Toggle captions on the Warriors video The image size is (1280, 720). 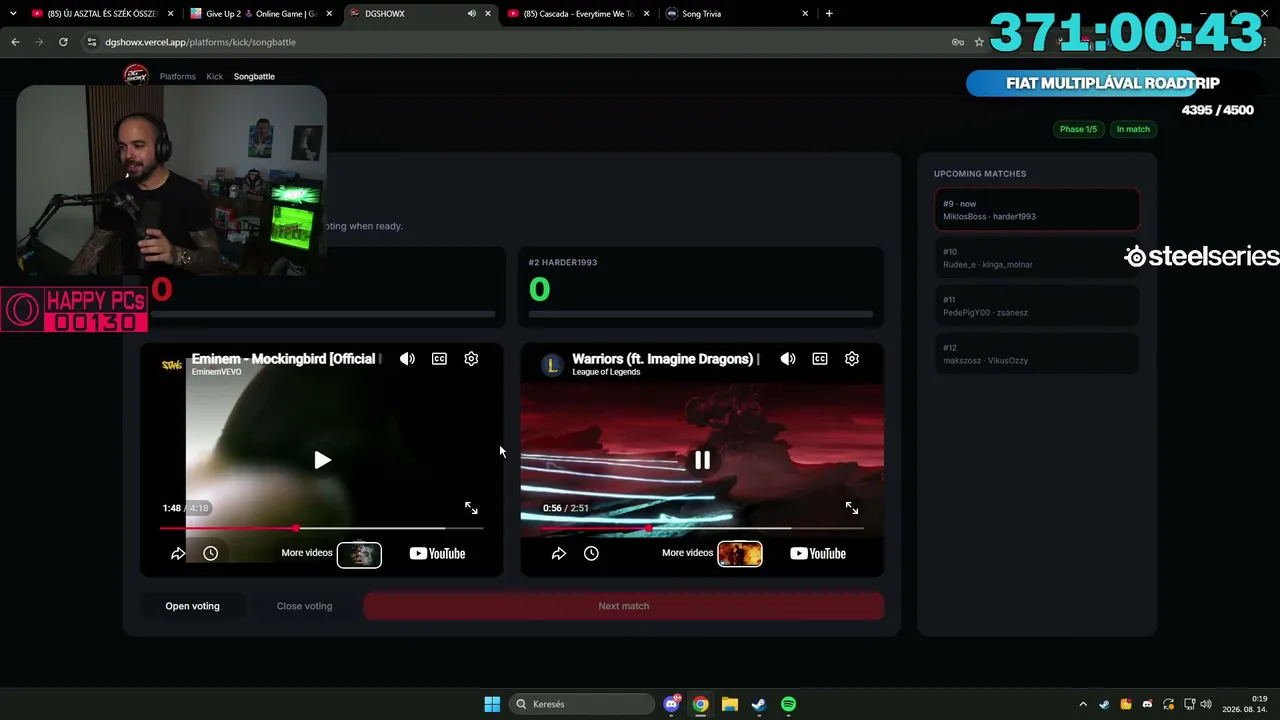(x=820, y=359)
